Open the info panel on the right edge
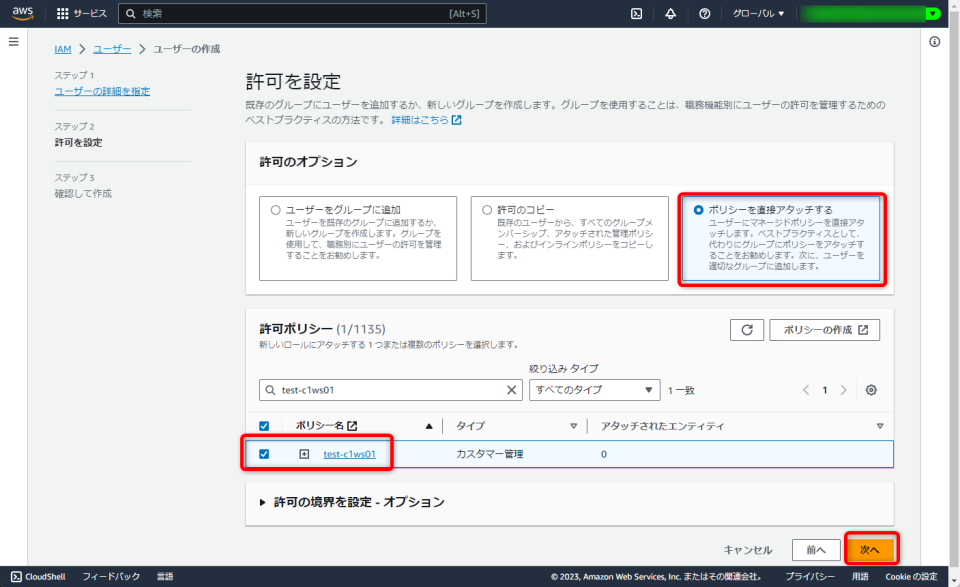This screenshot has width=960, height=587. tap(934, 40)
